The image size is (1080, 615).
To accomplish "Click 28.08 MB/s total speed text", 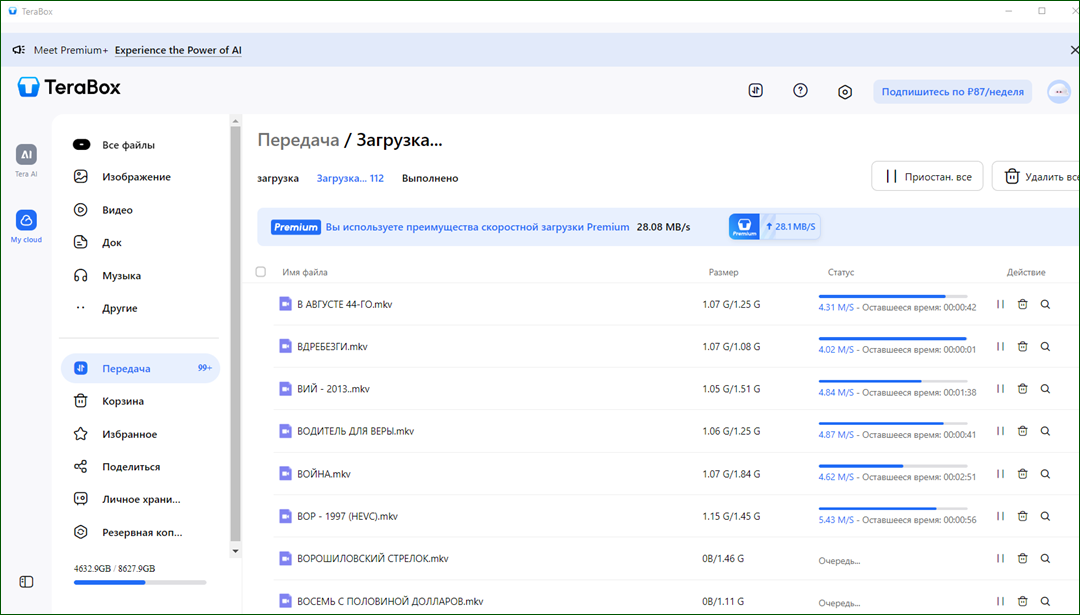I will point(663,227).
